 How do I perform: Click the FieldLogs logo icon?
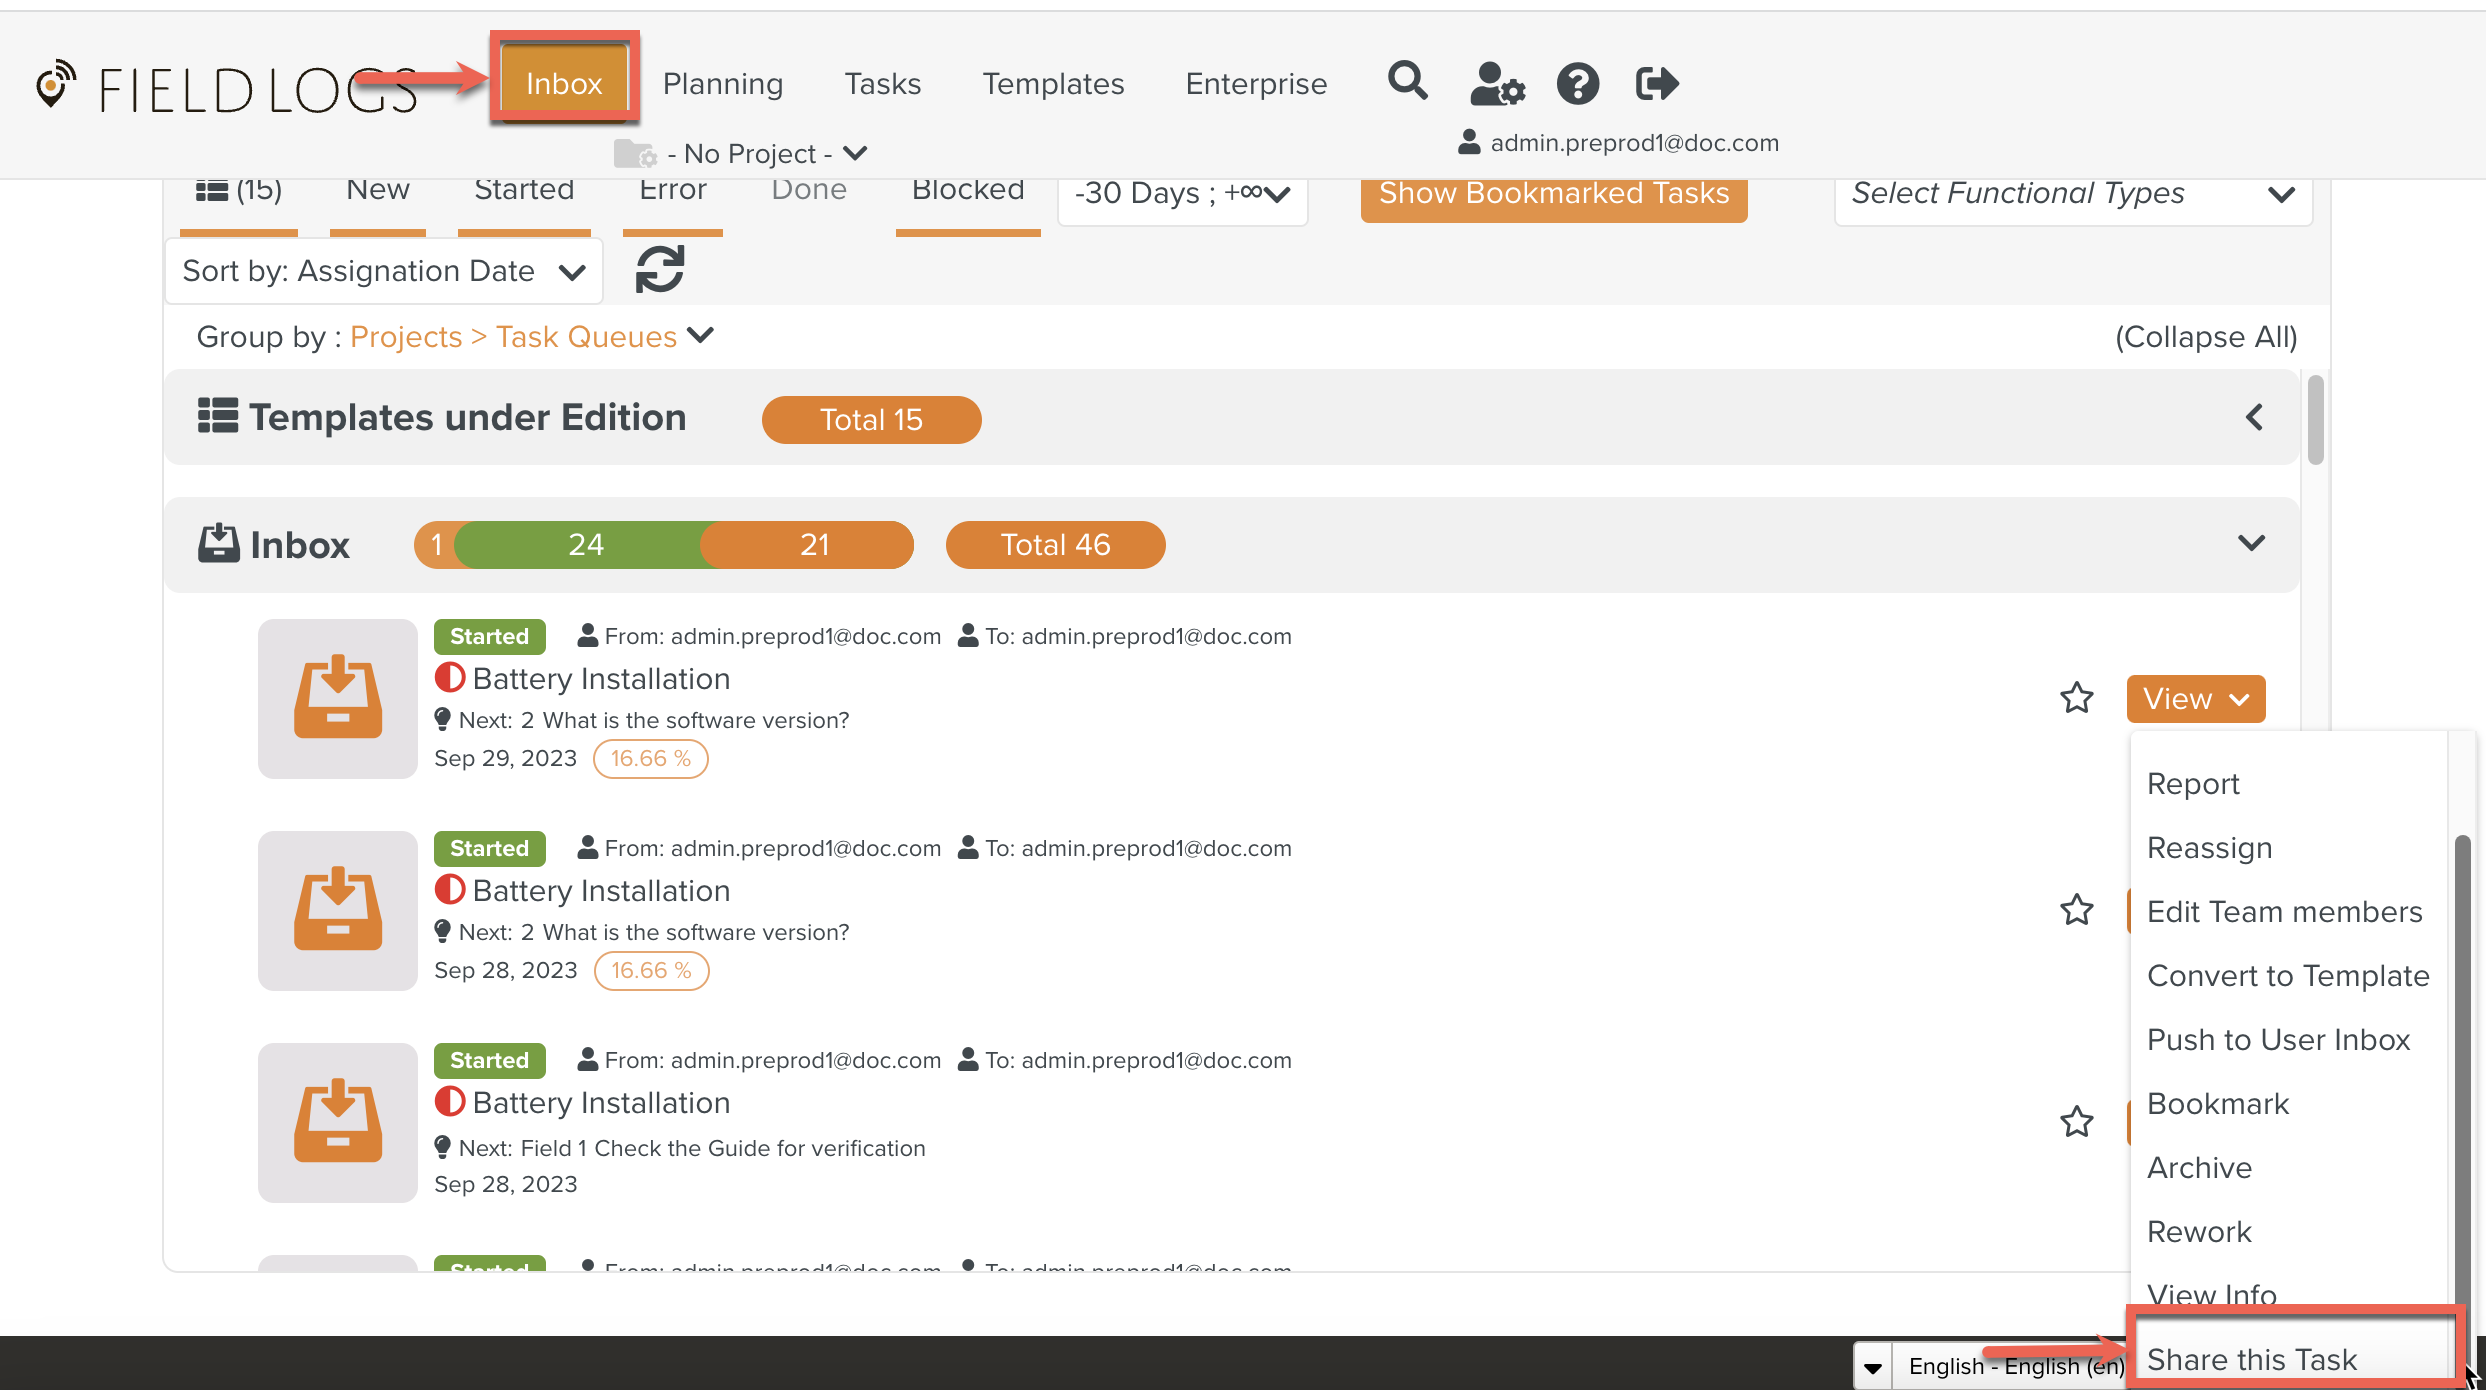55,85
